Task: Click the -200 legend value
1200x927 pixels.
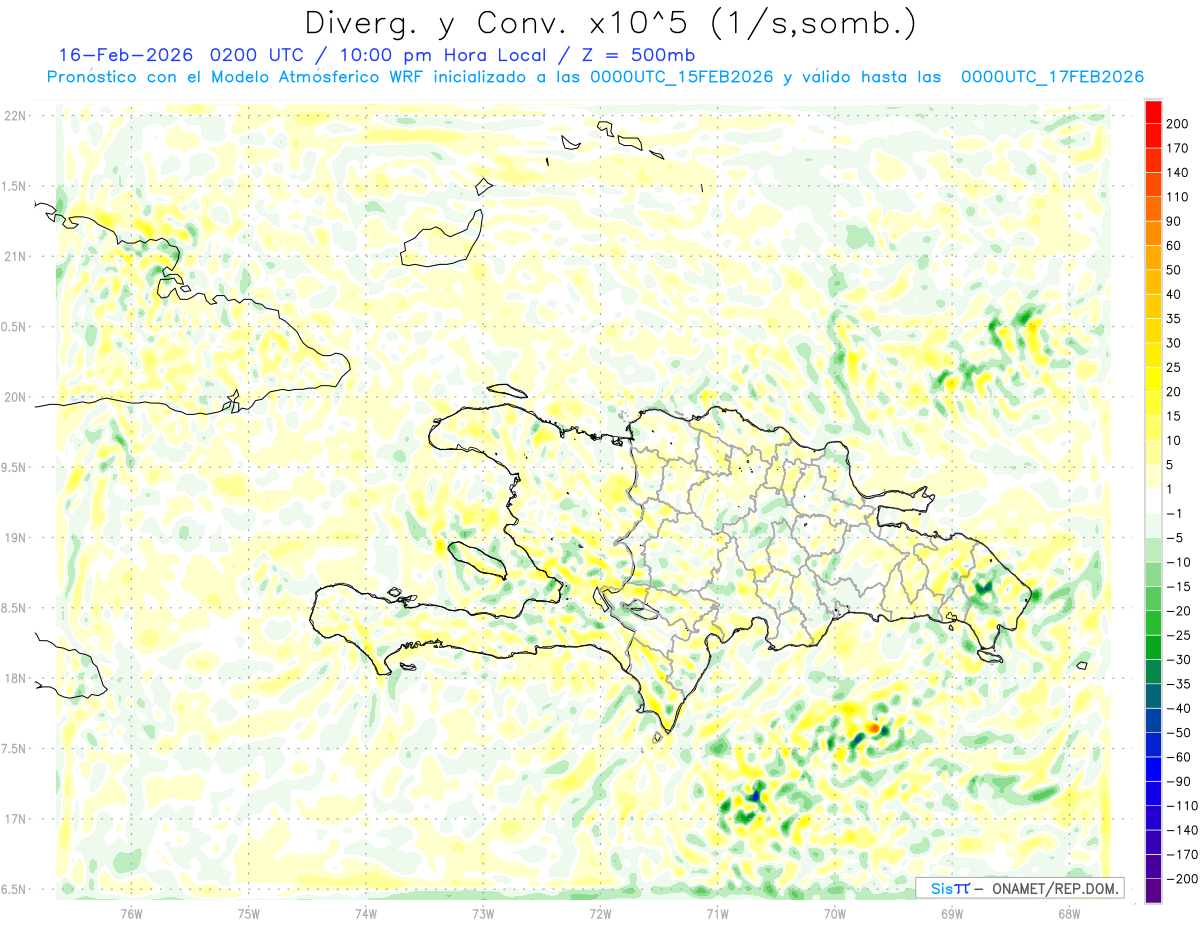Action: (1183, 878)
